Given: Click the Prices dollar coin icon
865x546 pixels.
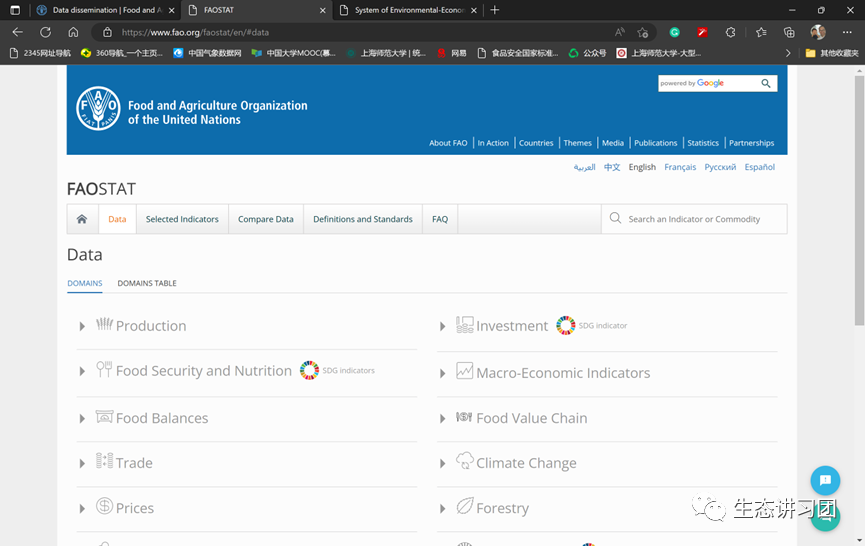Looking at the screenshot, I should (104, 505).
